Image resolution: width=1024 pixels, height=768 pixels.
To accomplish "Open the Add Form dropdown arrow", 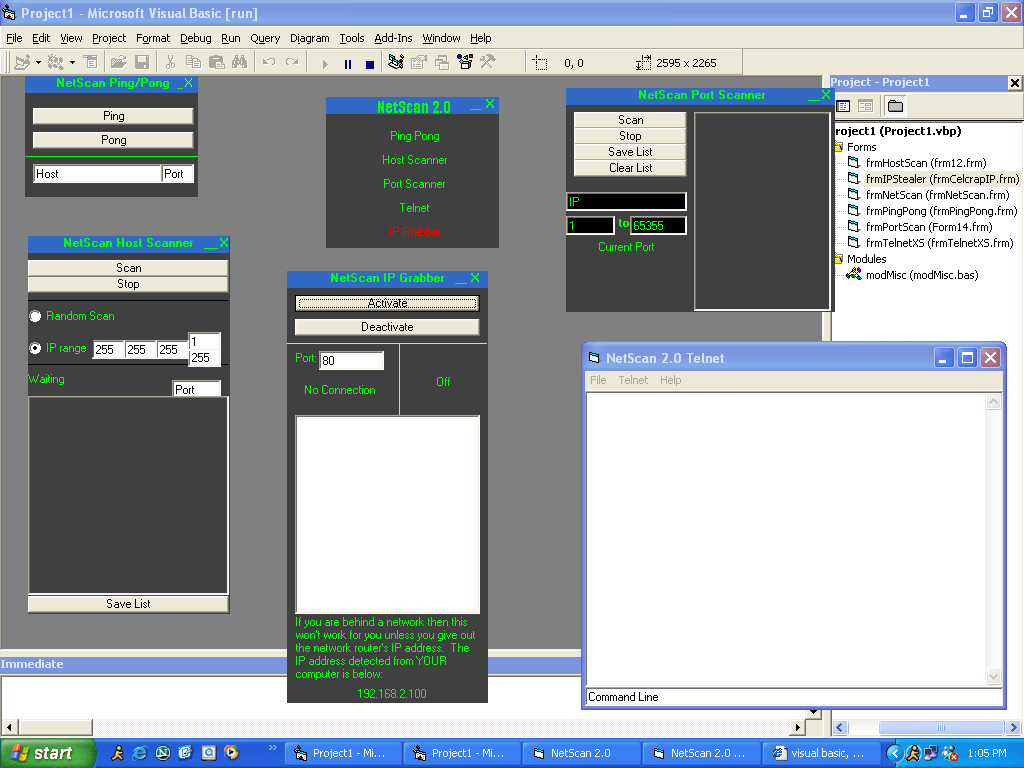I will point(72,63).
